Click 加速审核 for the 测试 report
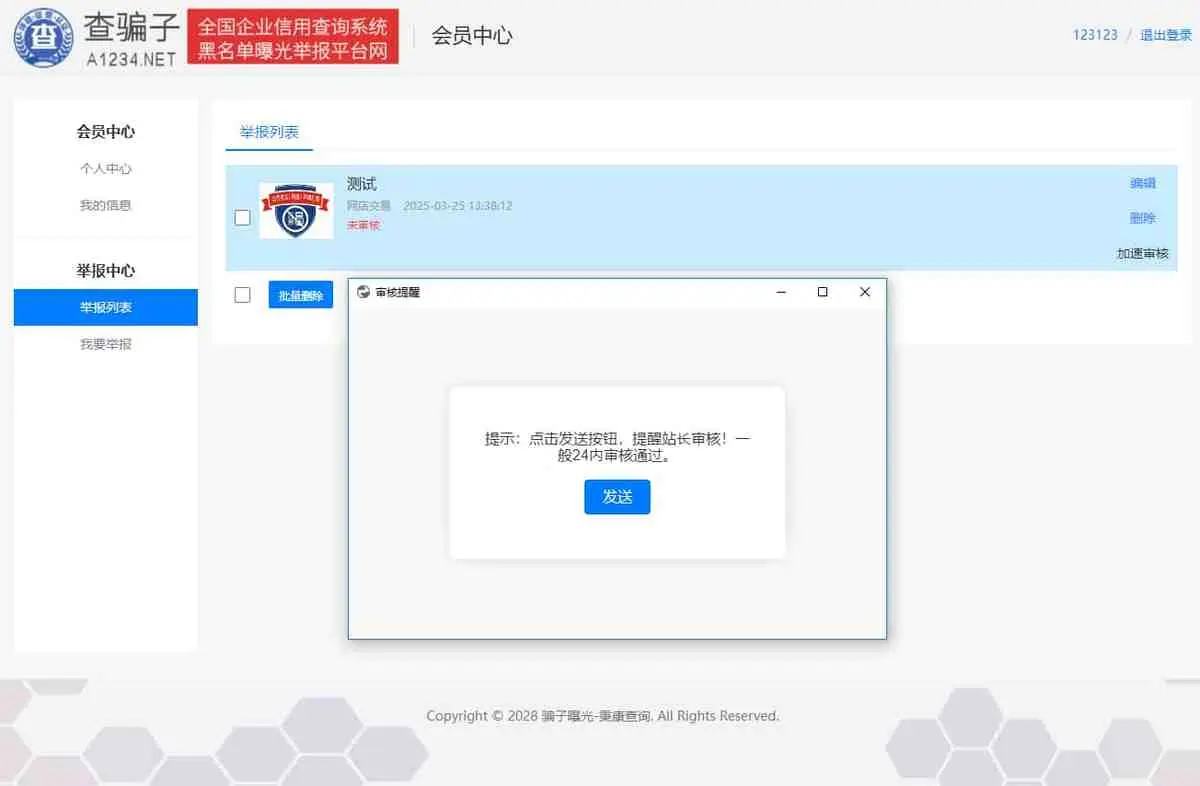The width and height of the screenshot is (1200, 786). [1143, 254]
